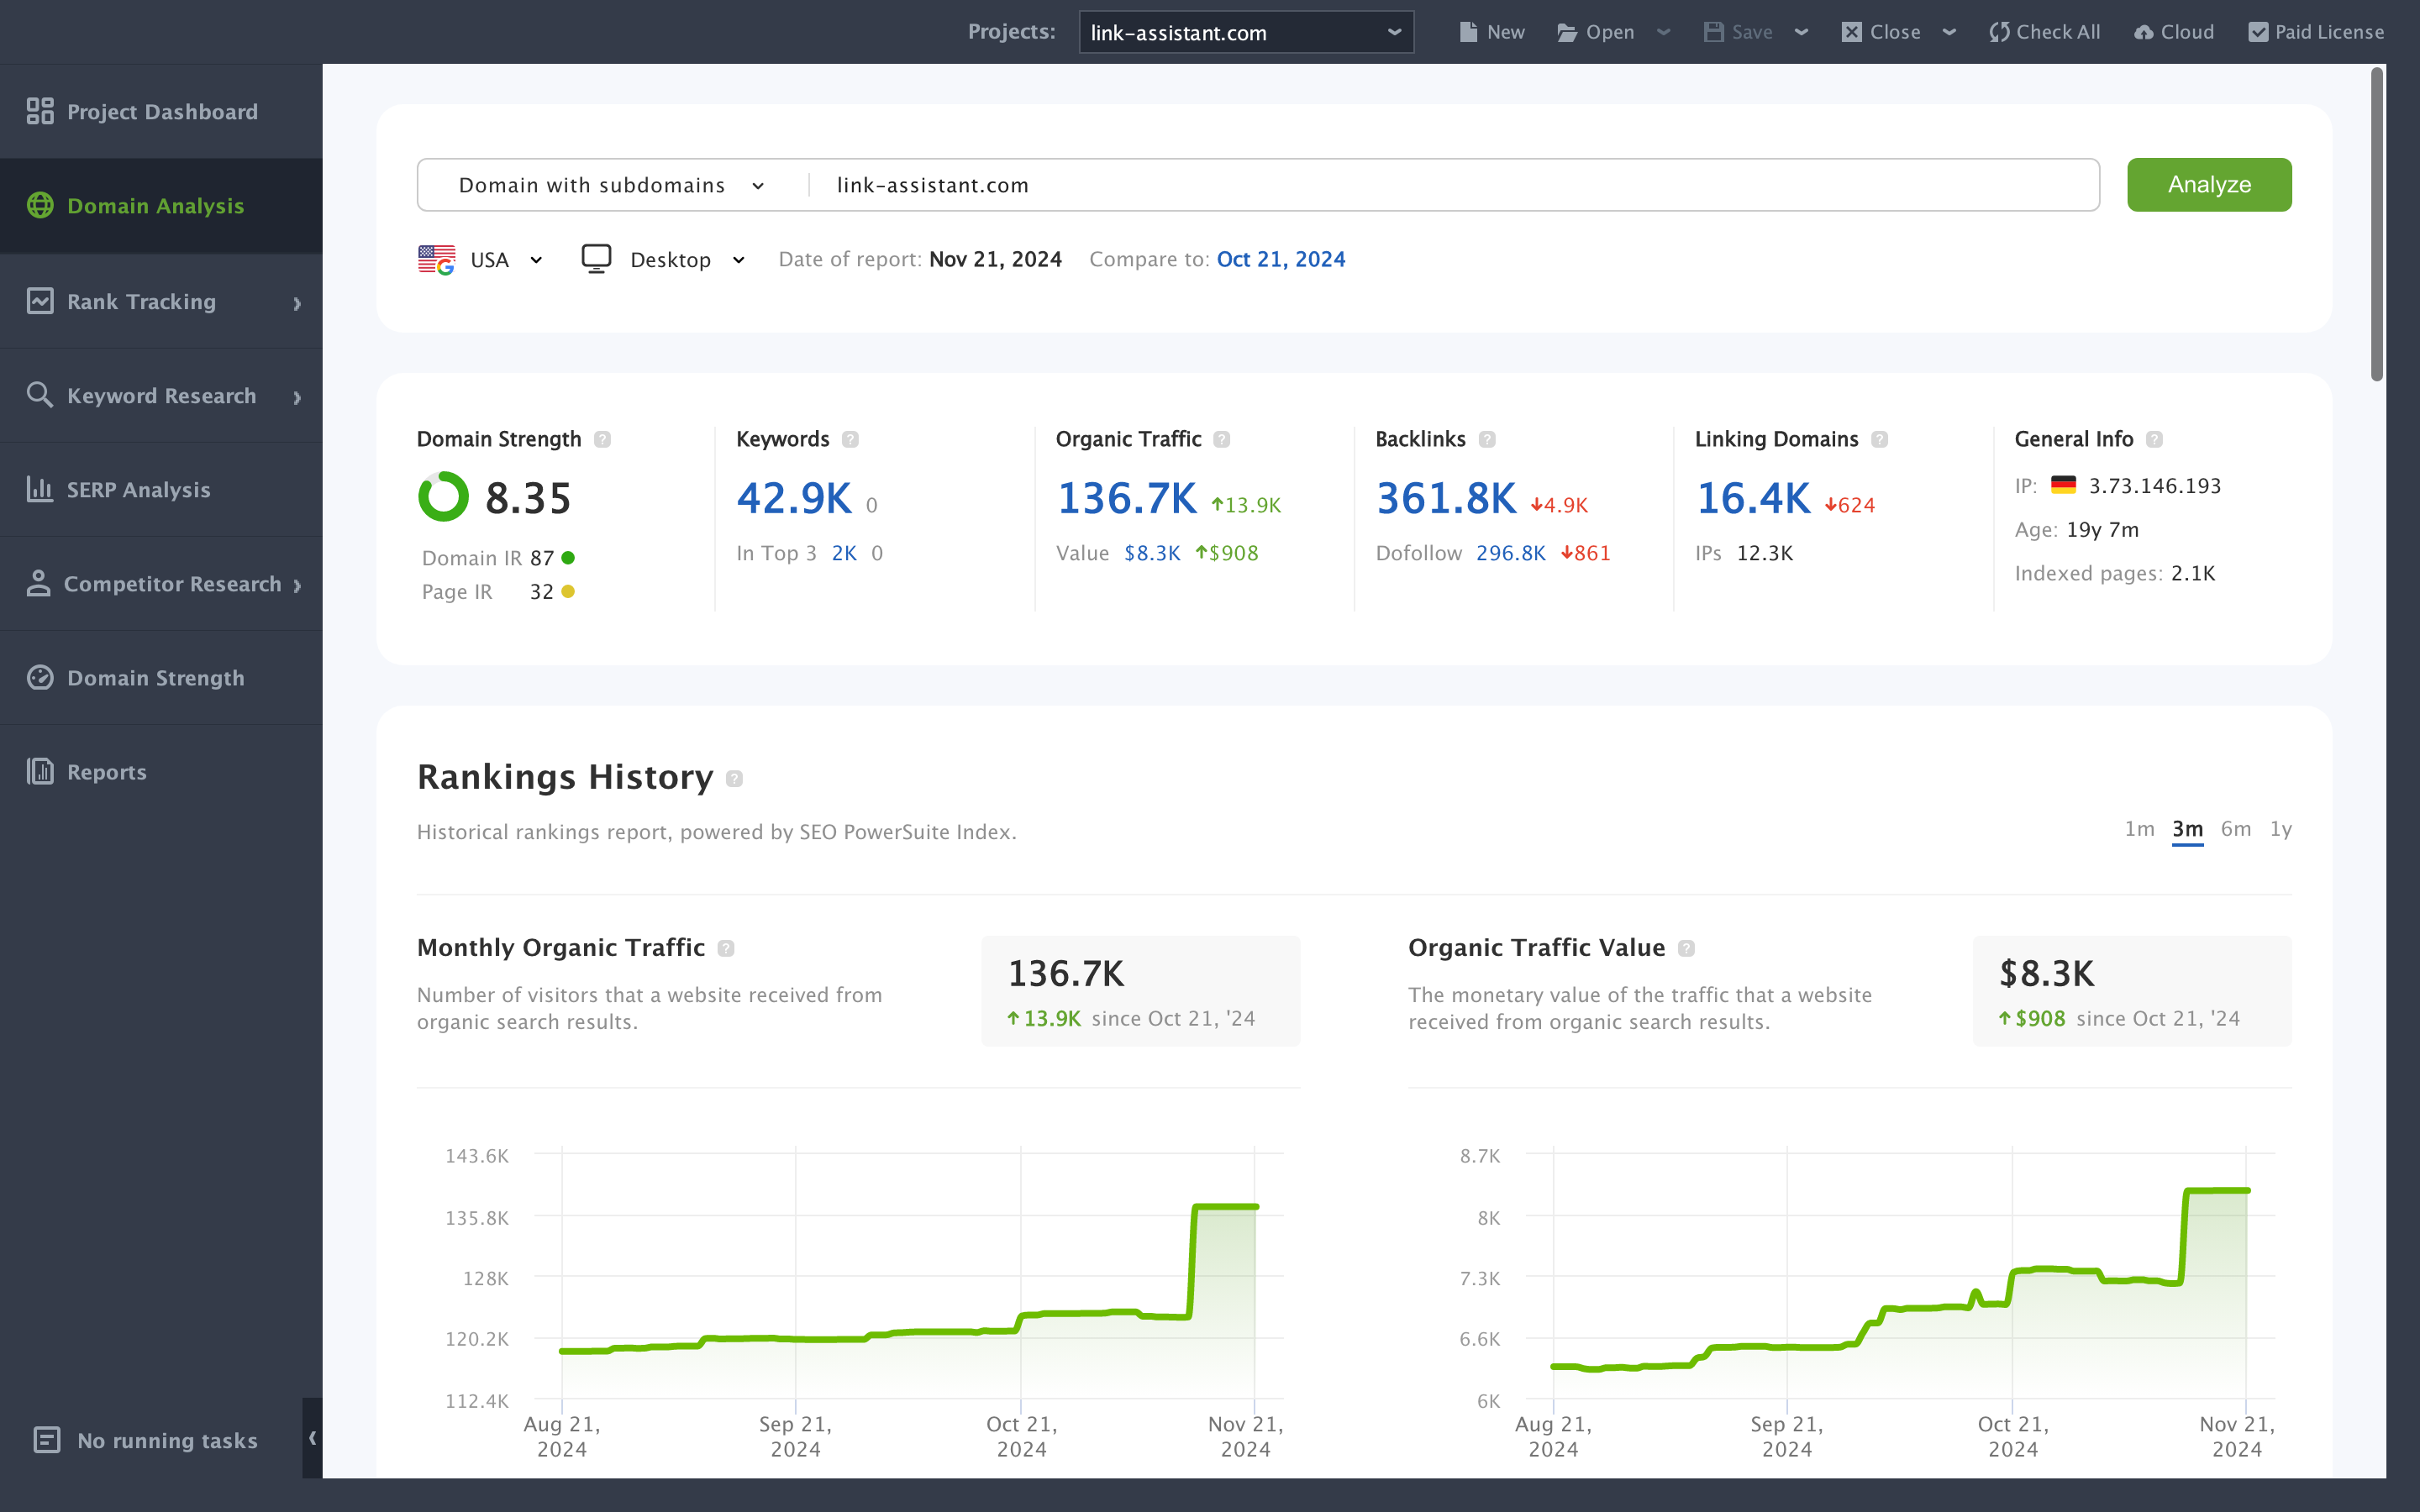Screen dimensions: 2420x1512
Task: Expand Keyword Research submenu arrow
Action: point(297,397)
